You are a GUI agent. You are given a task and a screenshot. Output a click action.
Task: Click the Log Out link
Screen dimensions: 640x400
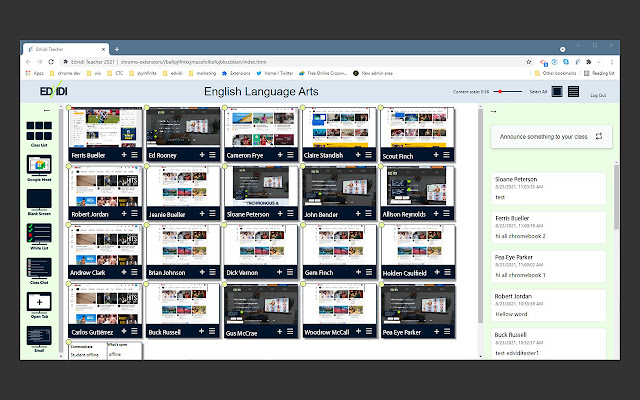[x=598, y=94]
